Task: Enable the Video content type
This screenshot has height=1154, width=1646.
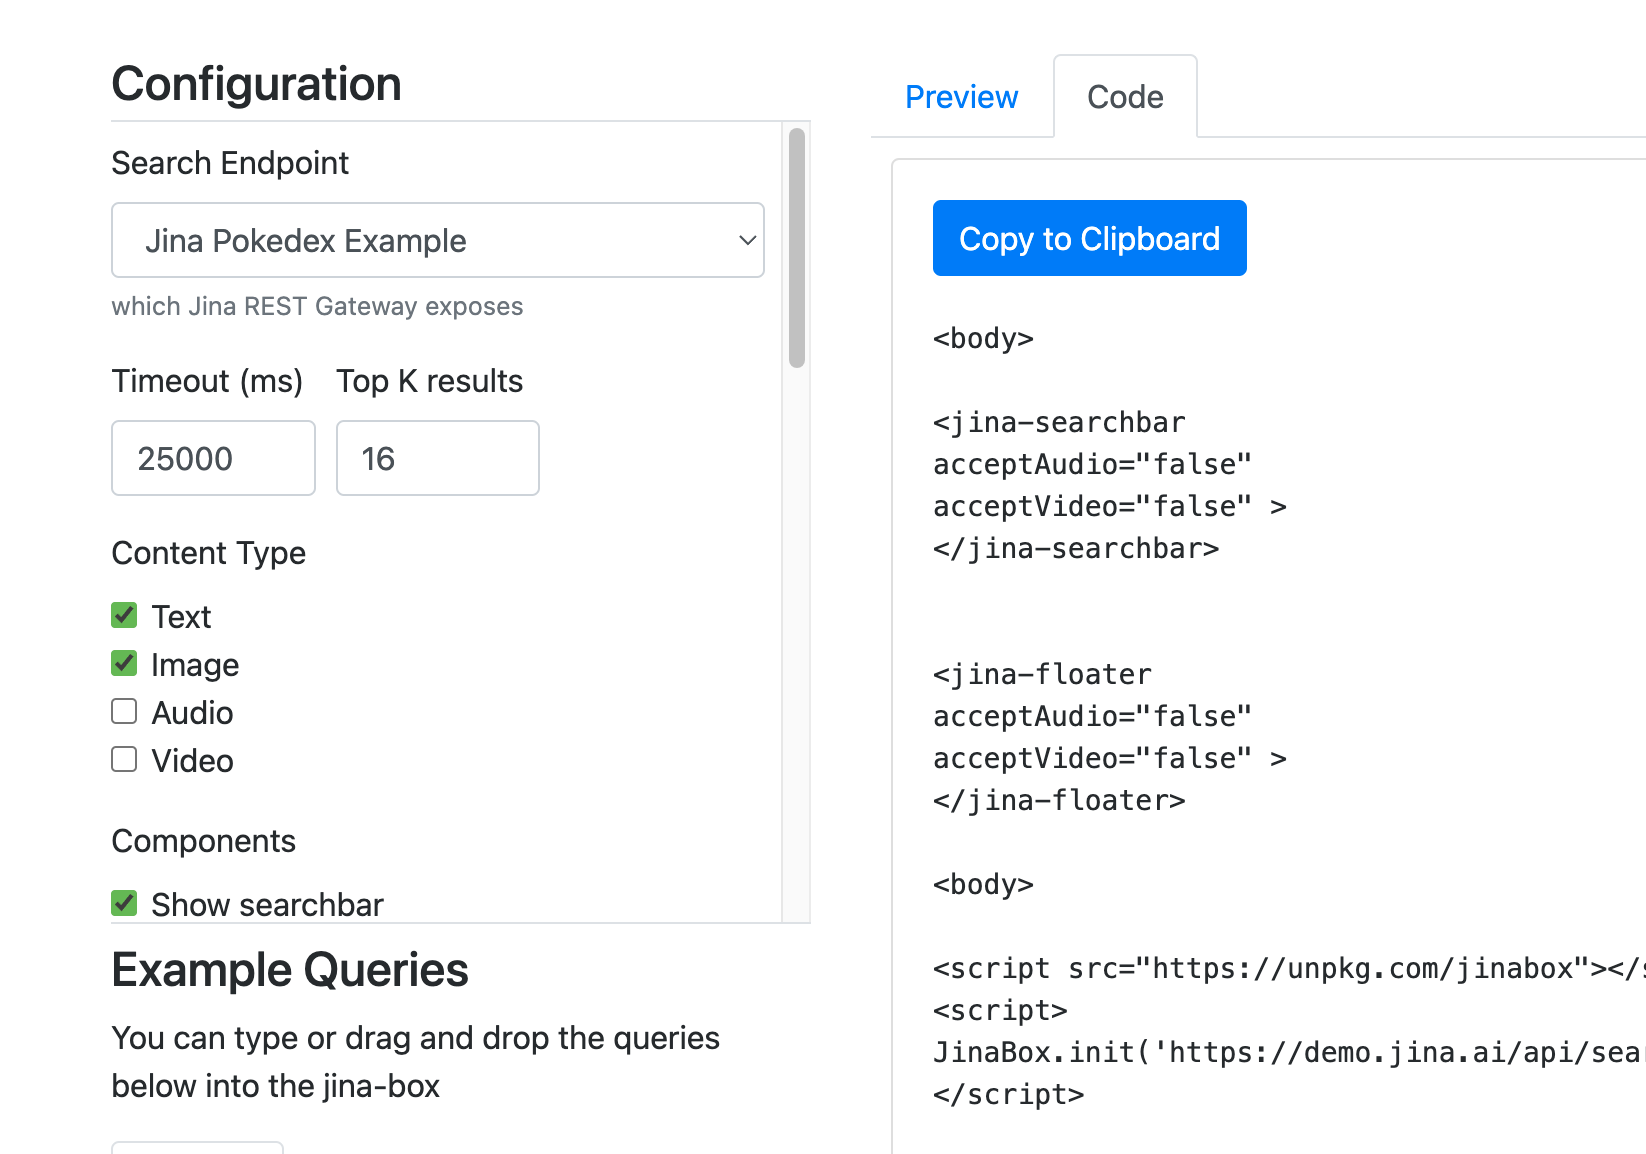Action: coord(123,759)
